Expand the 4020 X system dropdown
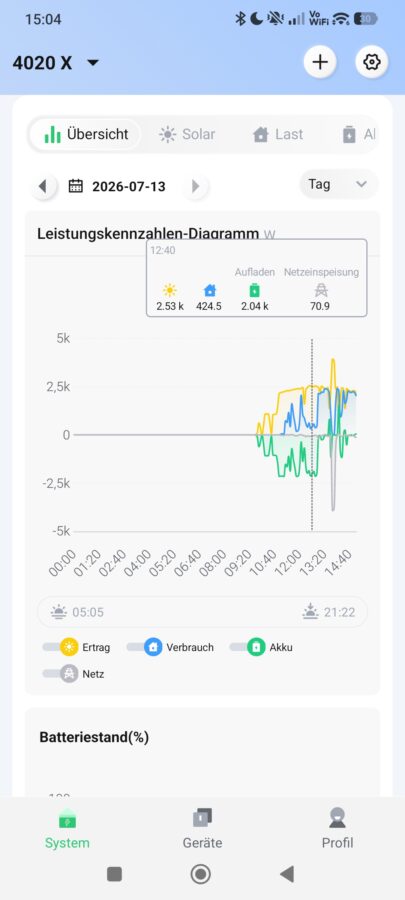Image resolution: width=405 pixels, height=900 pixels. [56, 63]
